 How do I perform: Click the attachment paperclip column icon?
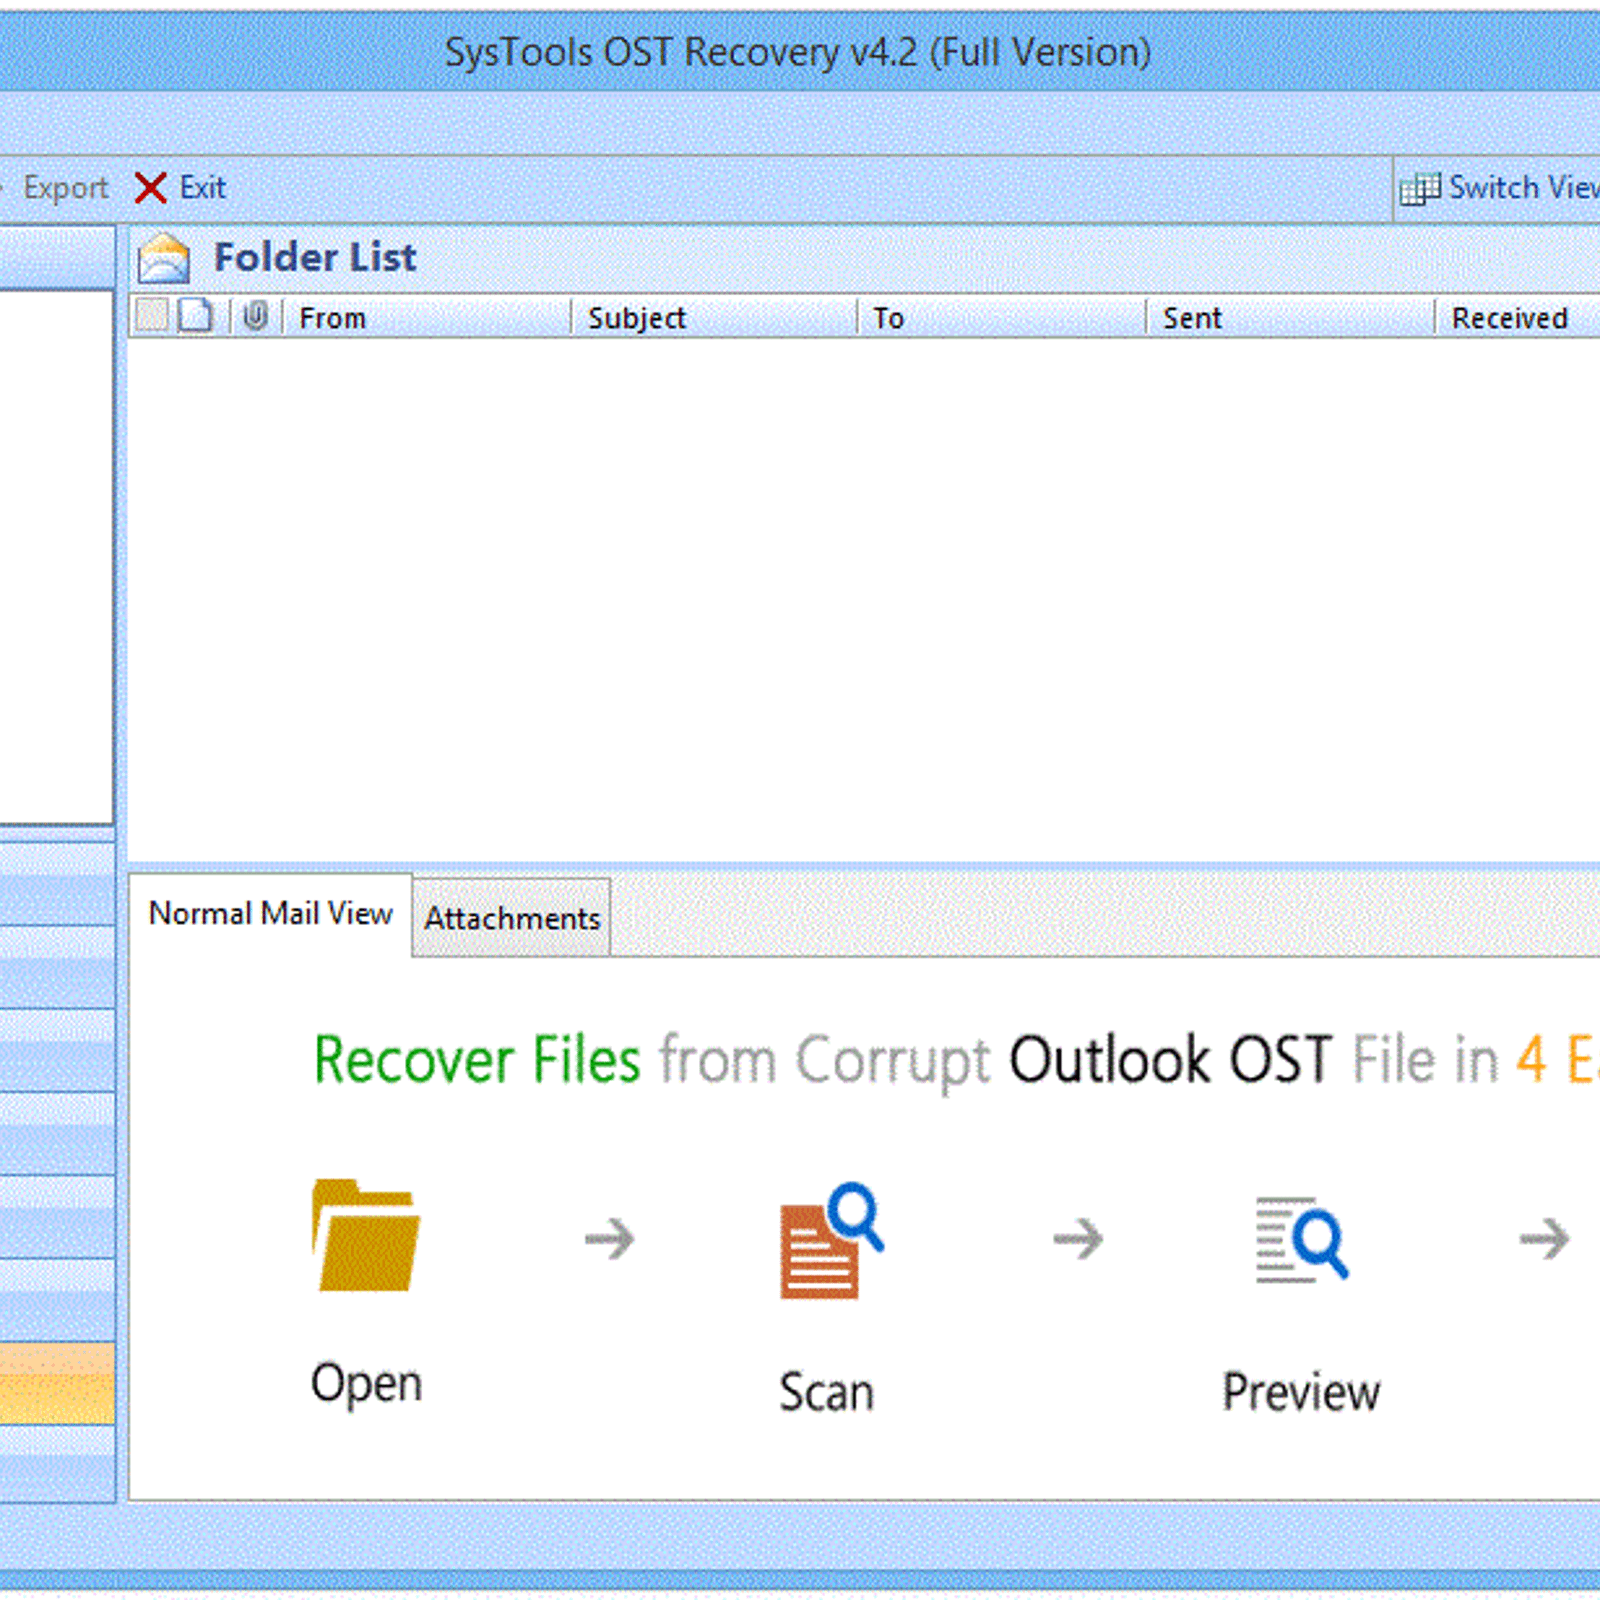(256, 316)
